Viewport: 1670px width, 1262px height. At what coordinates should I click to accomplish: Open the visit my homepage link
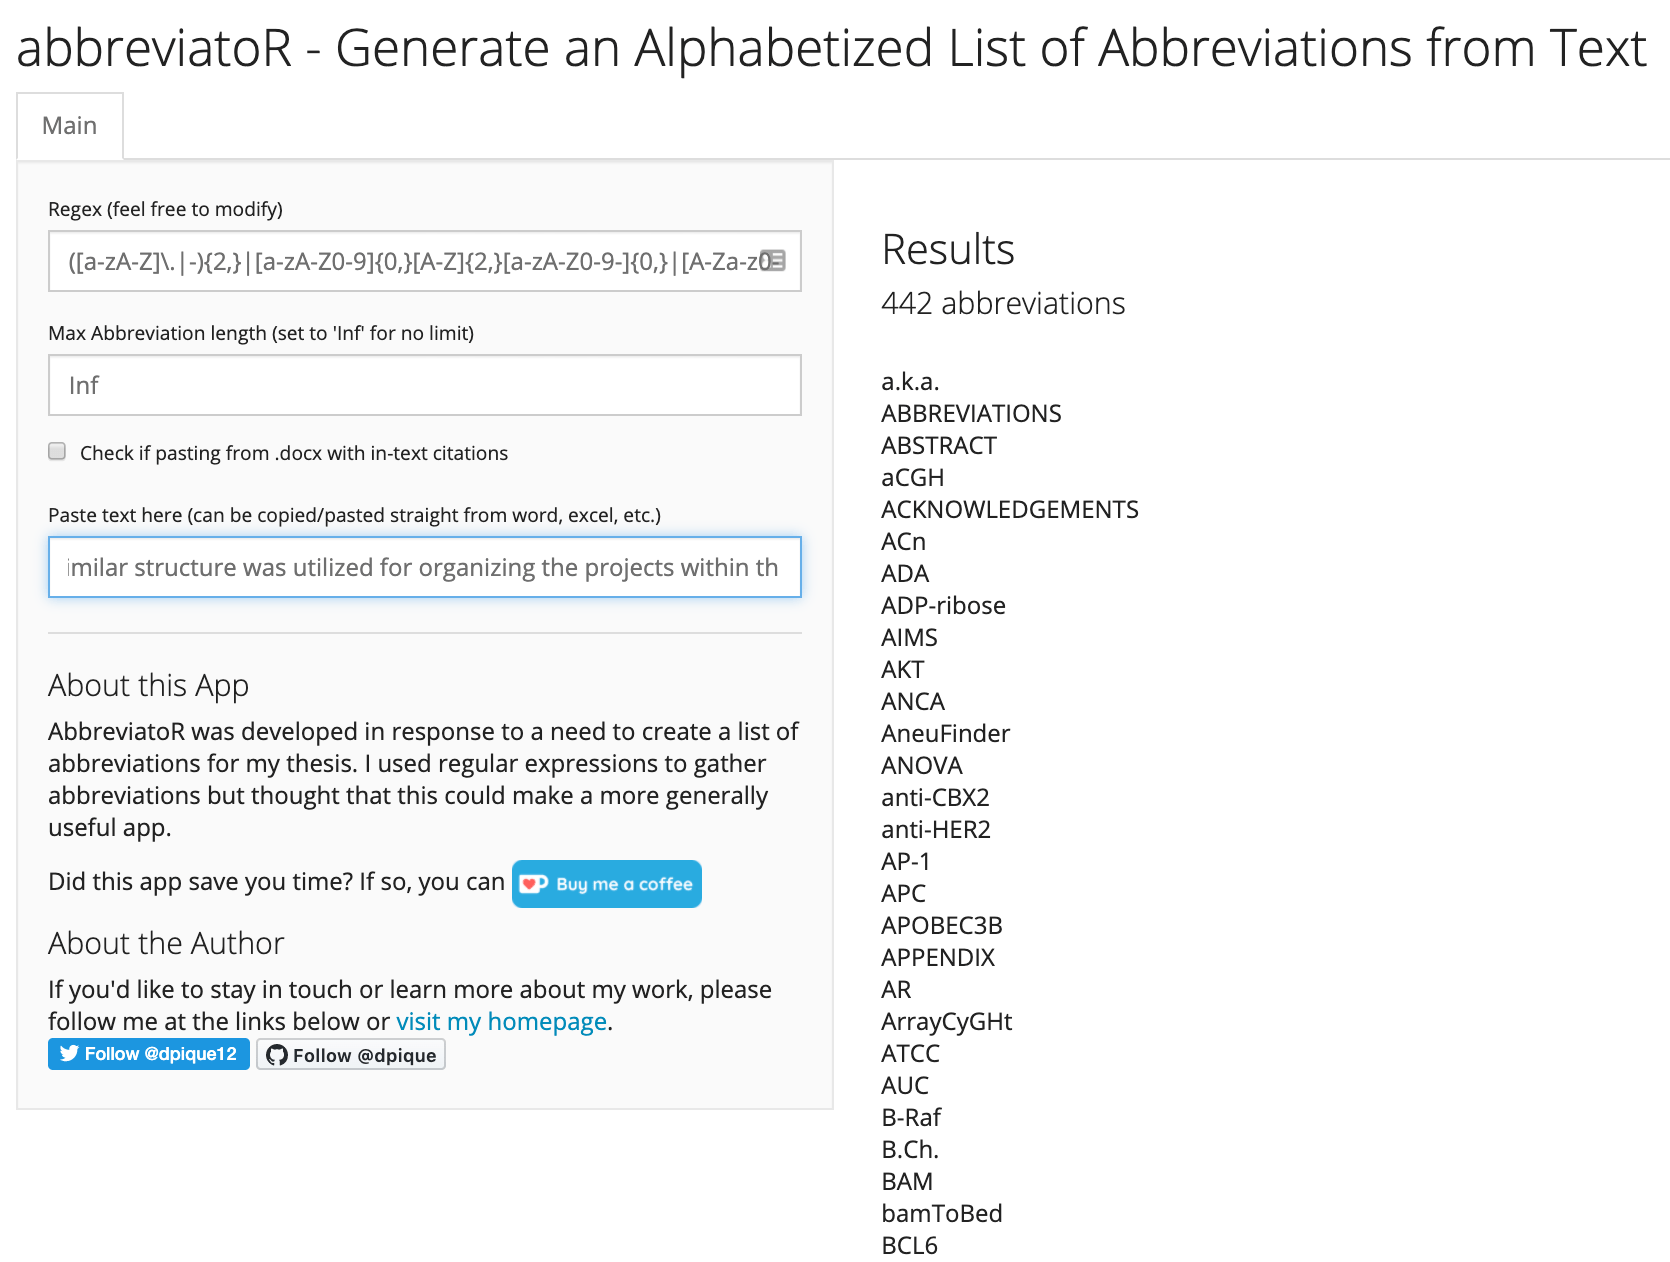(x=501, y=1021)
